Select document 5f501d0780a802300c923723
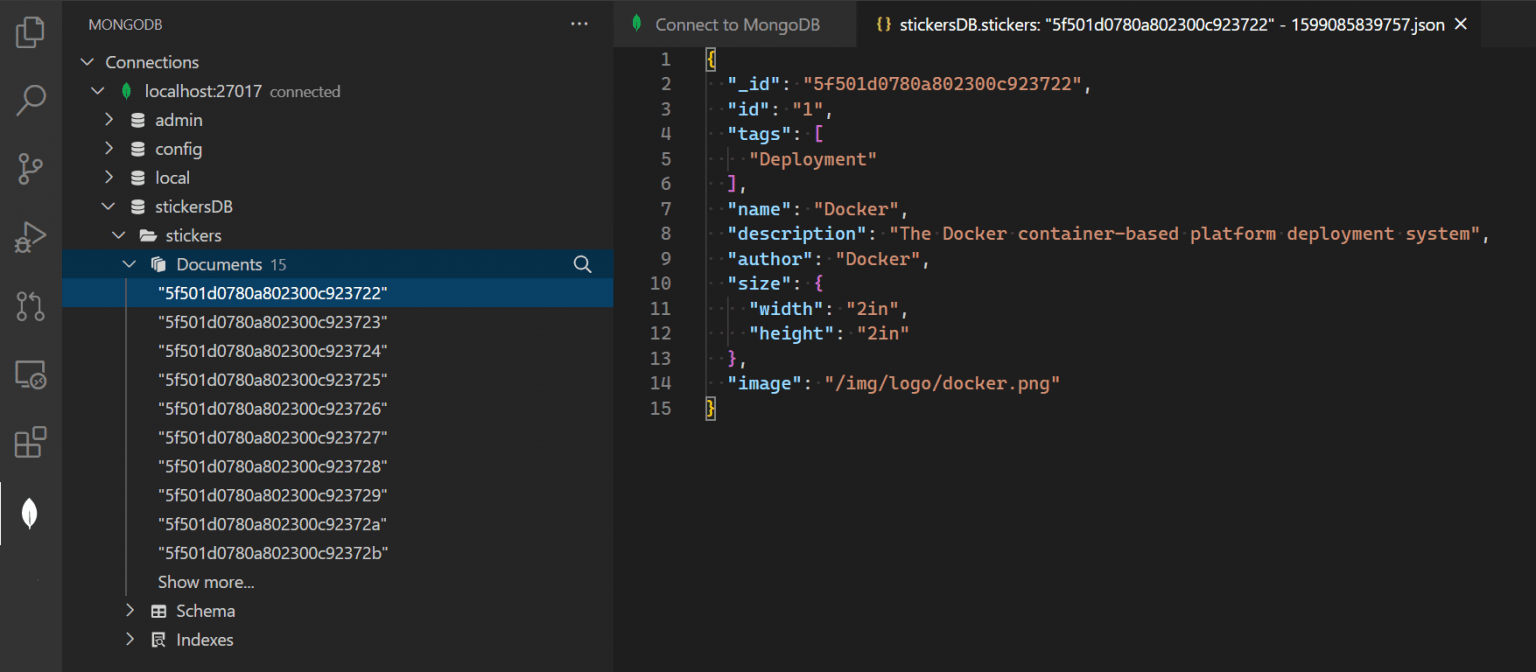1536x672 pixels. [273, 321]
